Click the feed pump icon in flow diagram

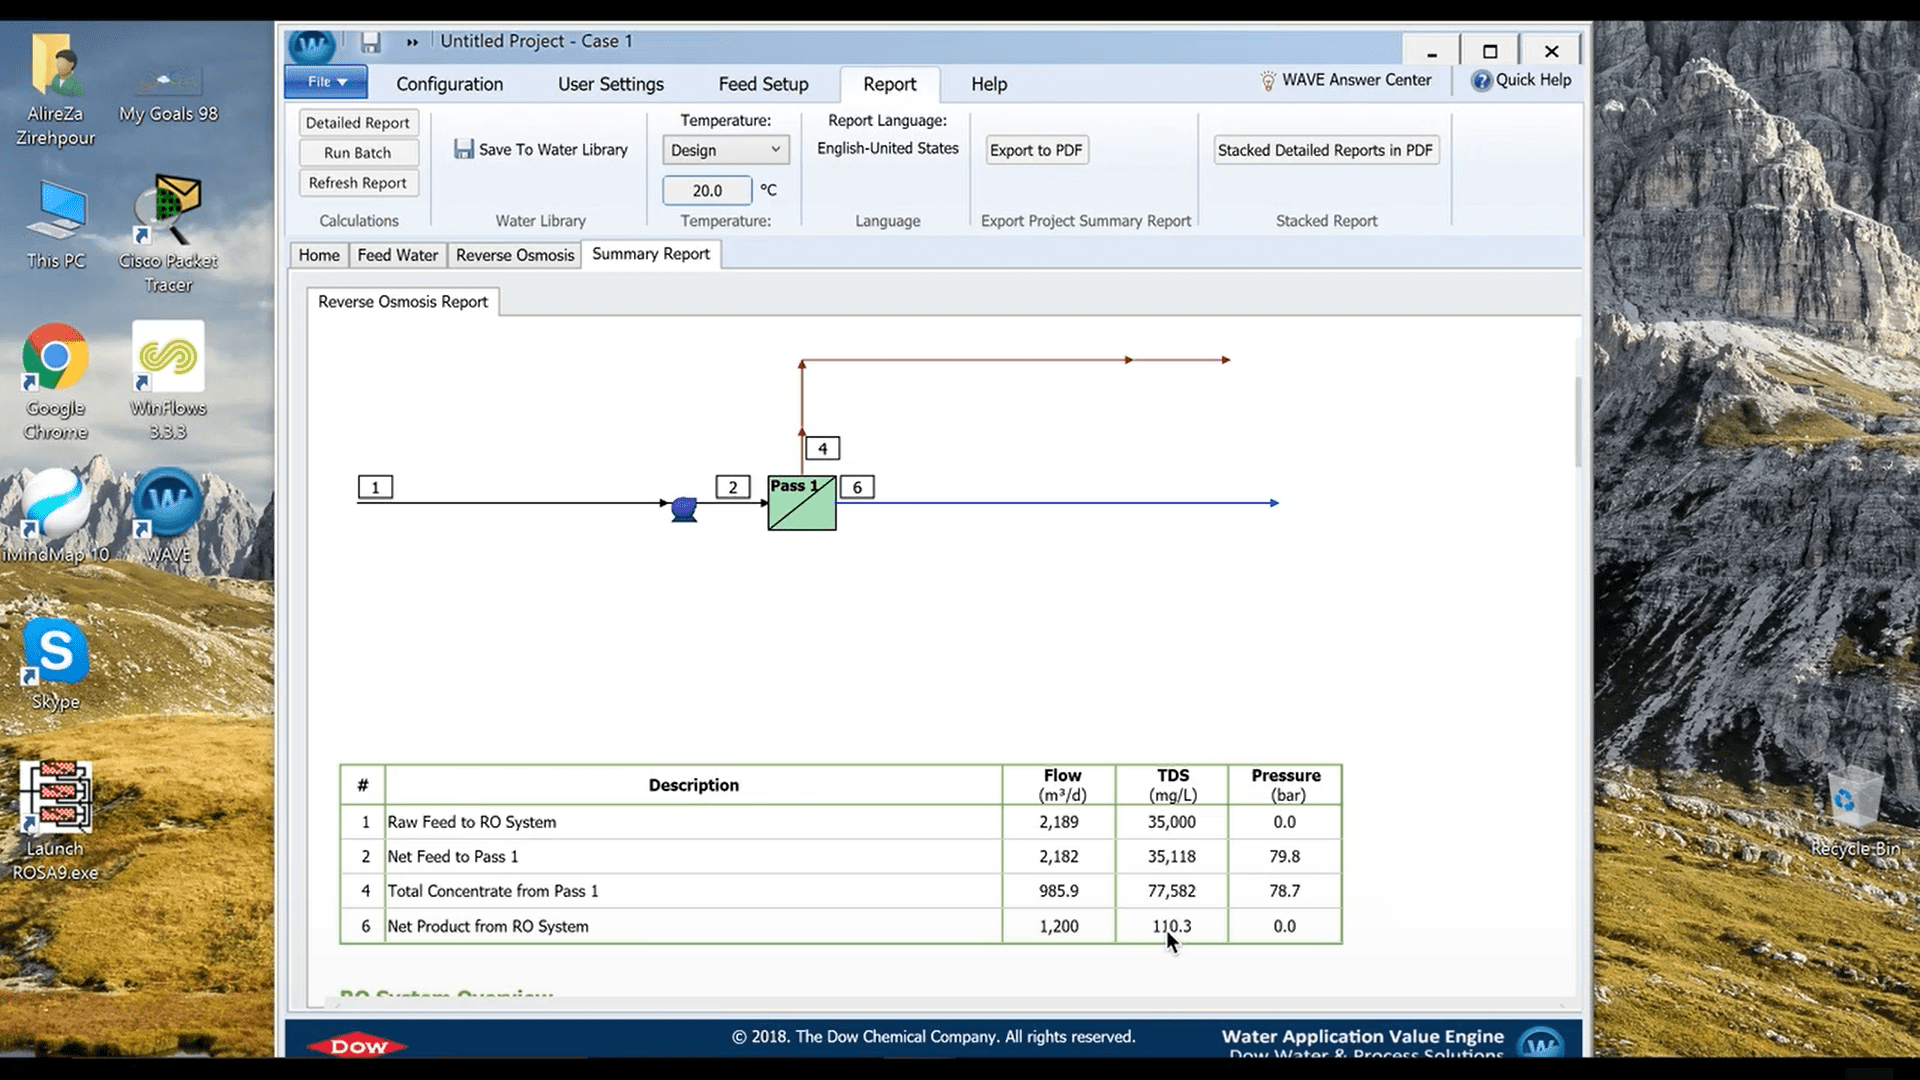point(684,509)
